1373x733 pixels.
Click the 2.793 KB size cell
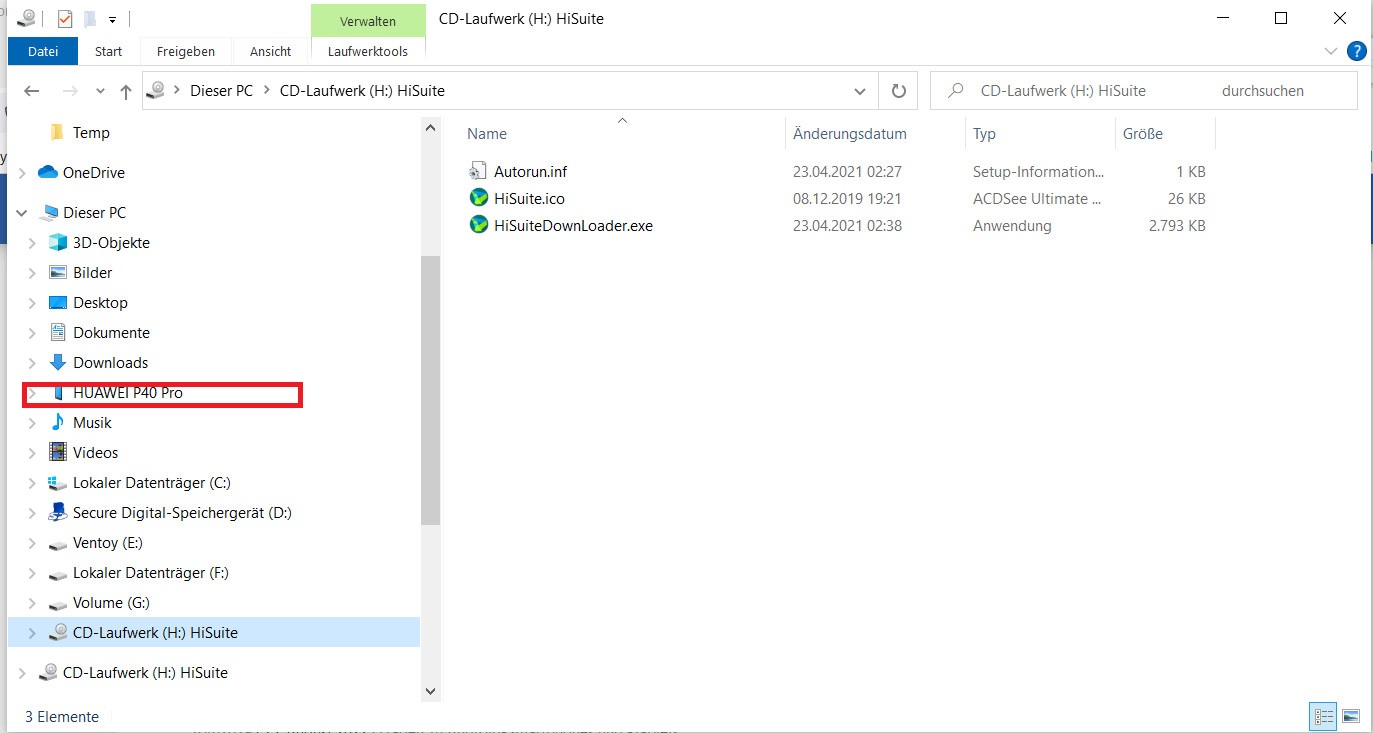point(1175,226)
